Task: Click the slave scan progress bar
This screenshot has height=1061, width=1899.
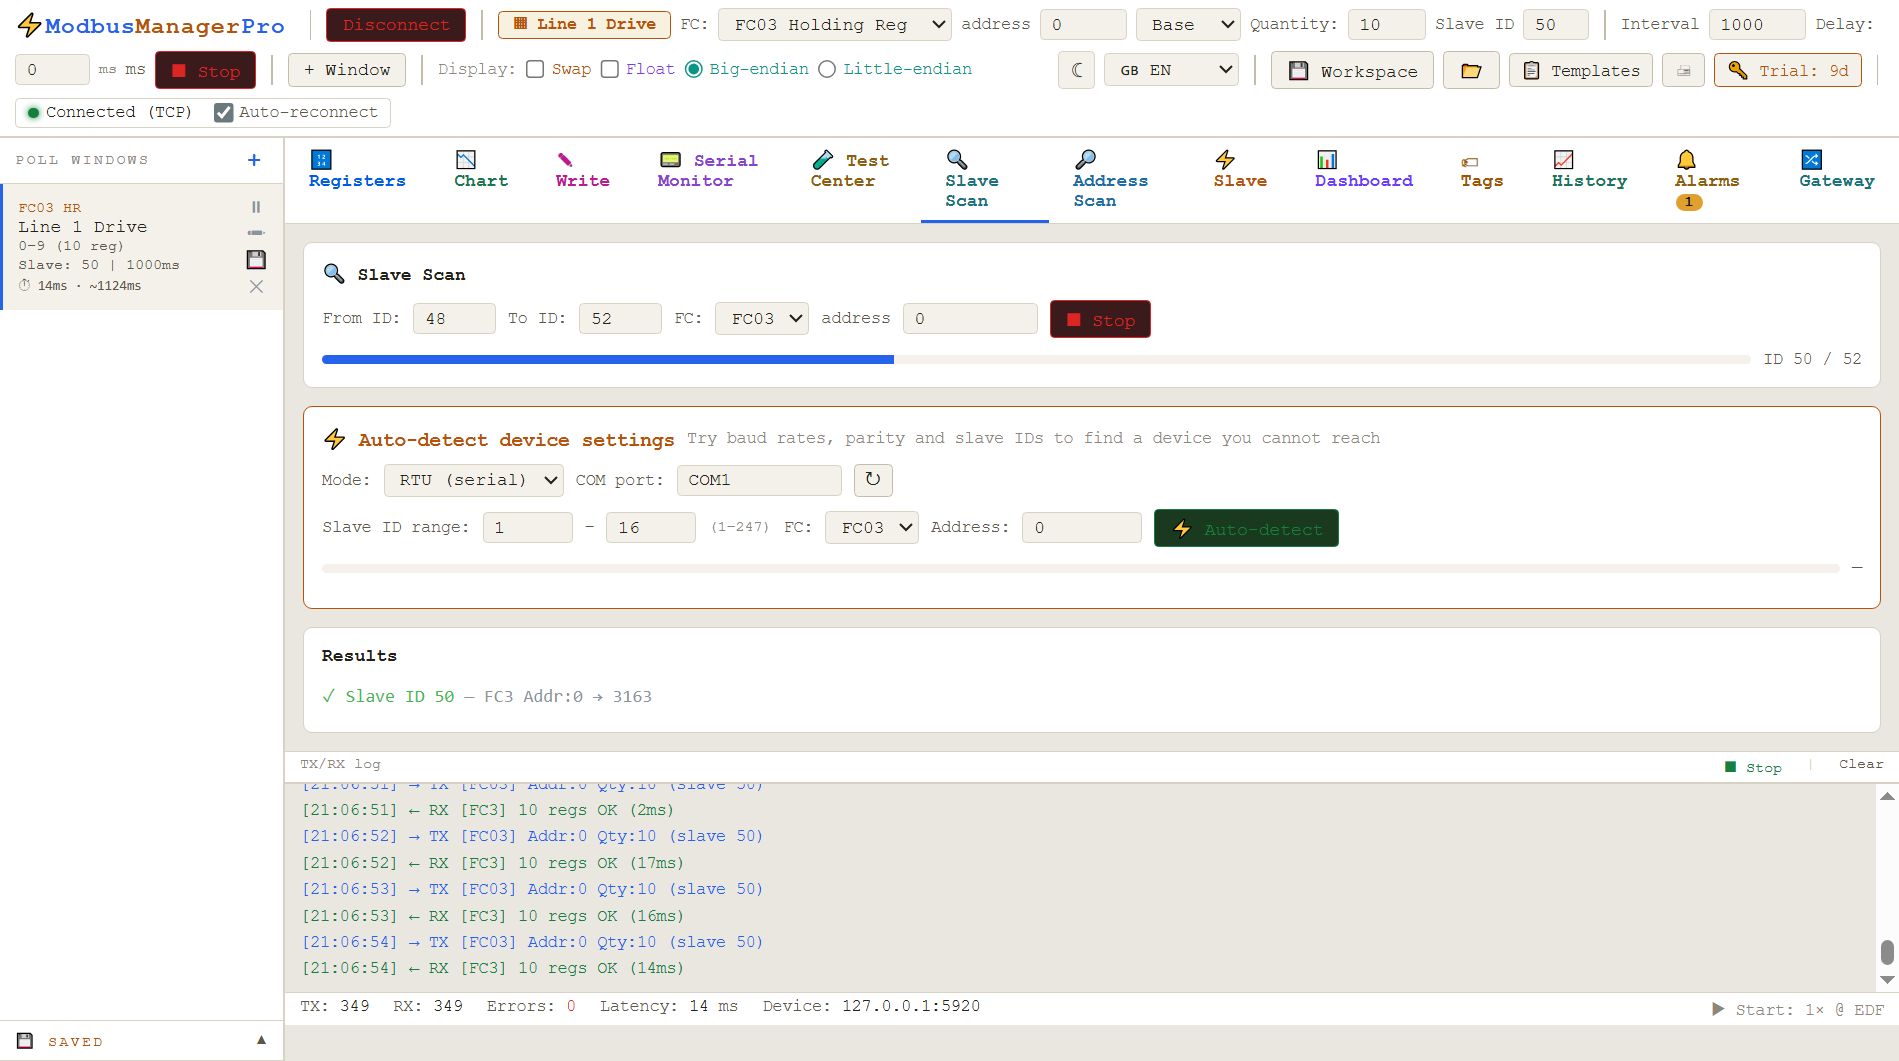Action: (x=1036, y=359)
